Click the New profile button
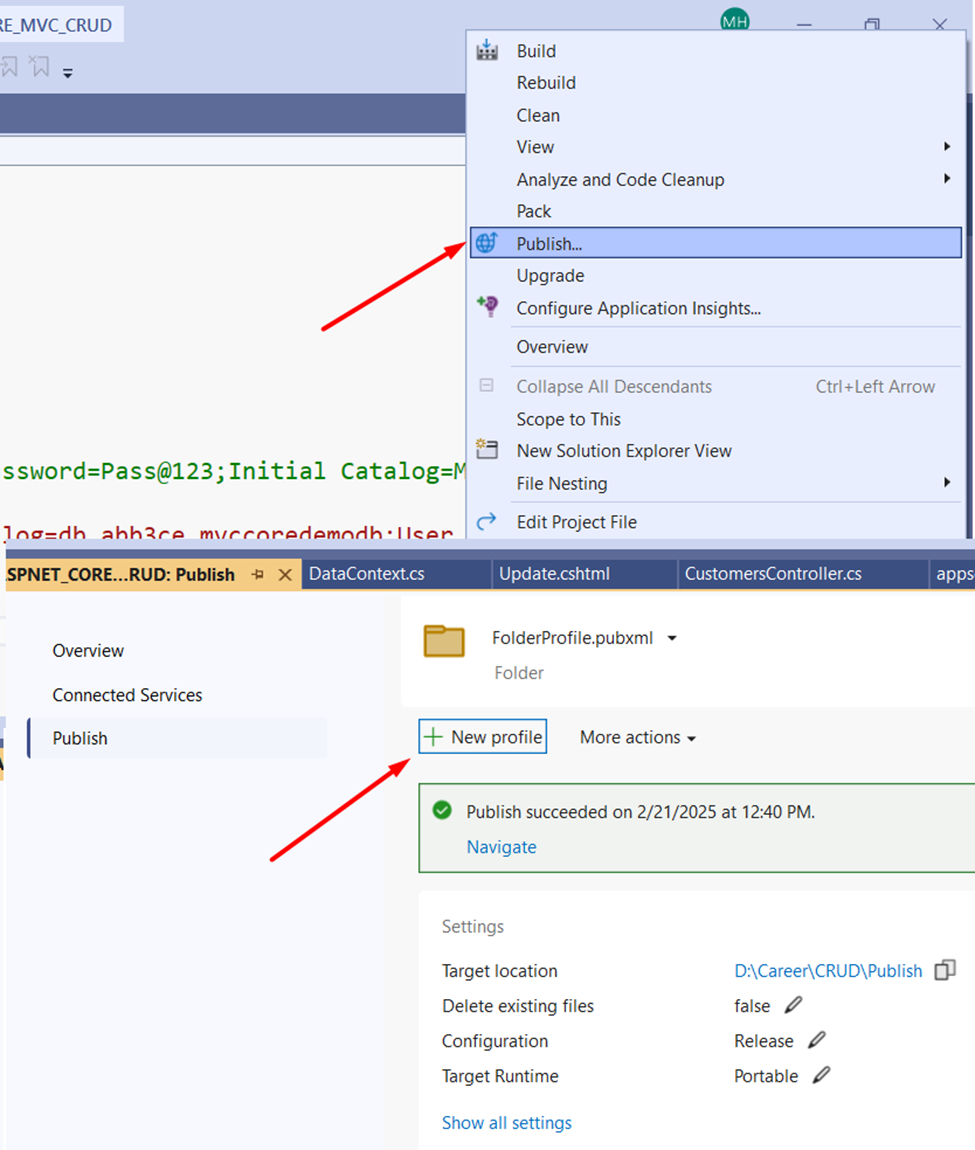Screen dimensions: 975x1150 483,737
